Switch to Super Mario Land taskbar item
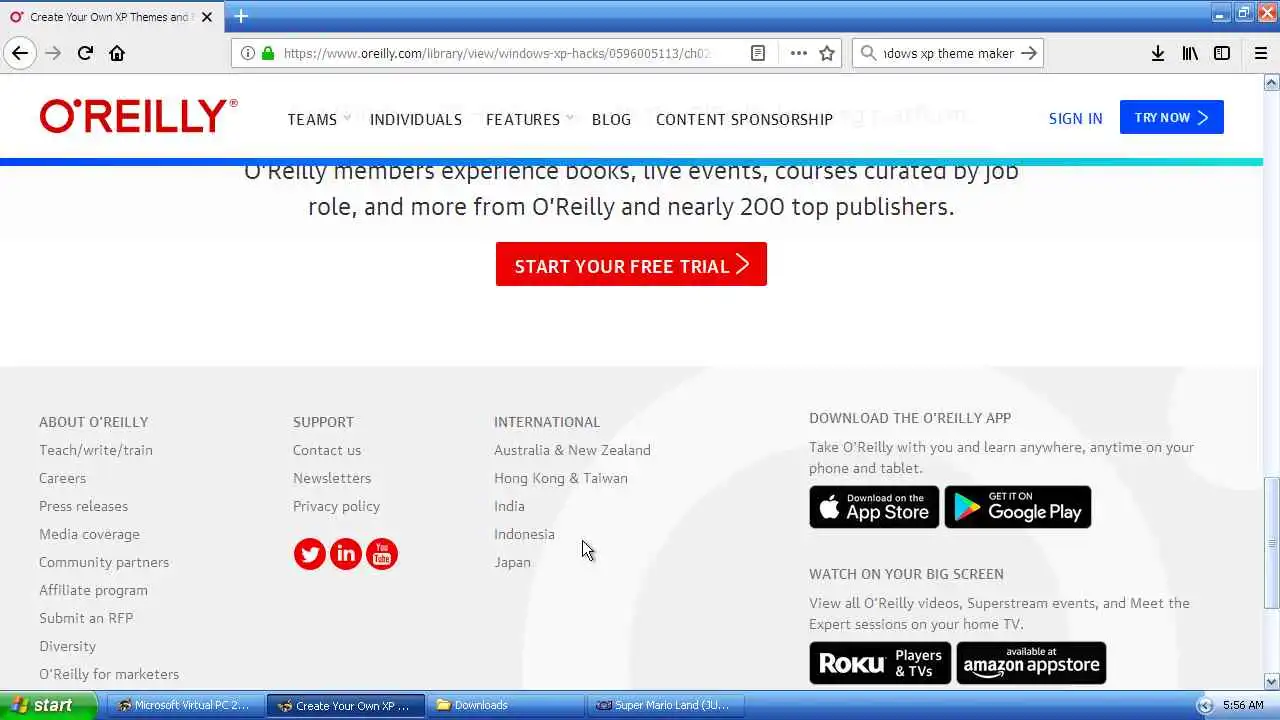This screenshot has height=720, width=1280. click(665, 705)
